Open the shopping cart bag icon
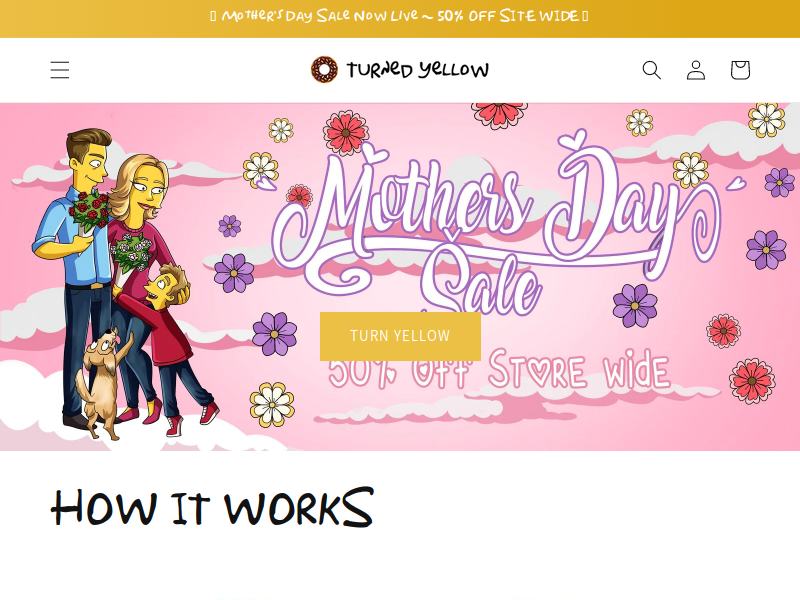The height and width of the screenshot is (600, 800). 740,70
